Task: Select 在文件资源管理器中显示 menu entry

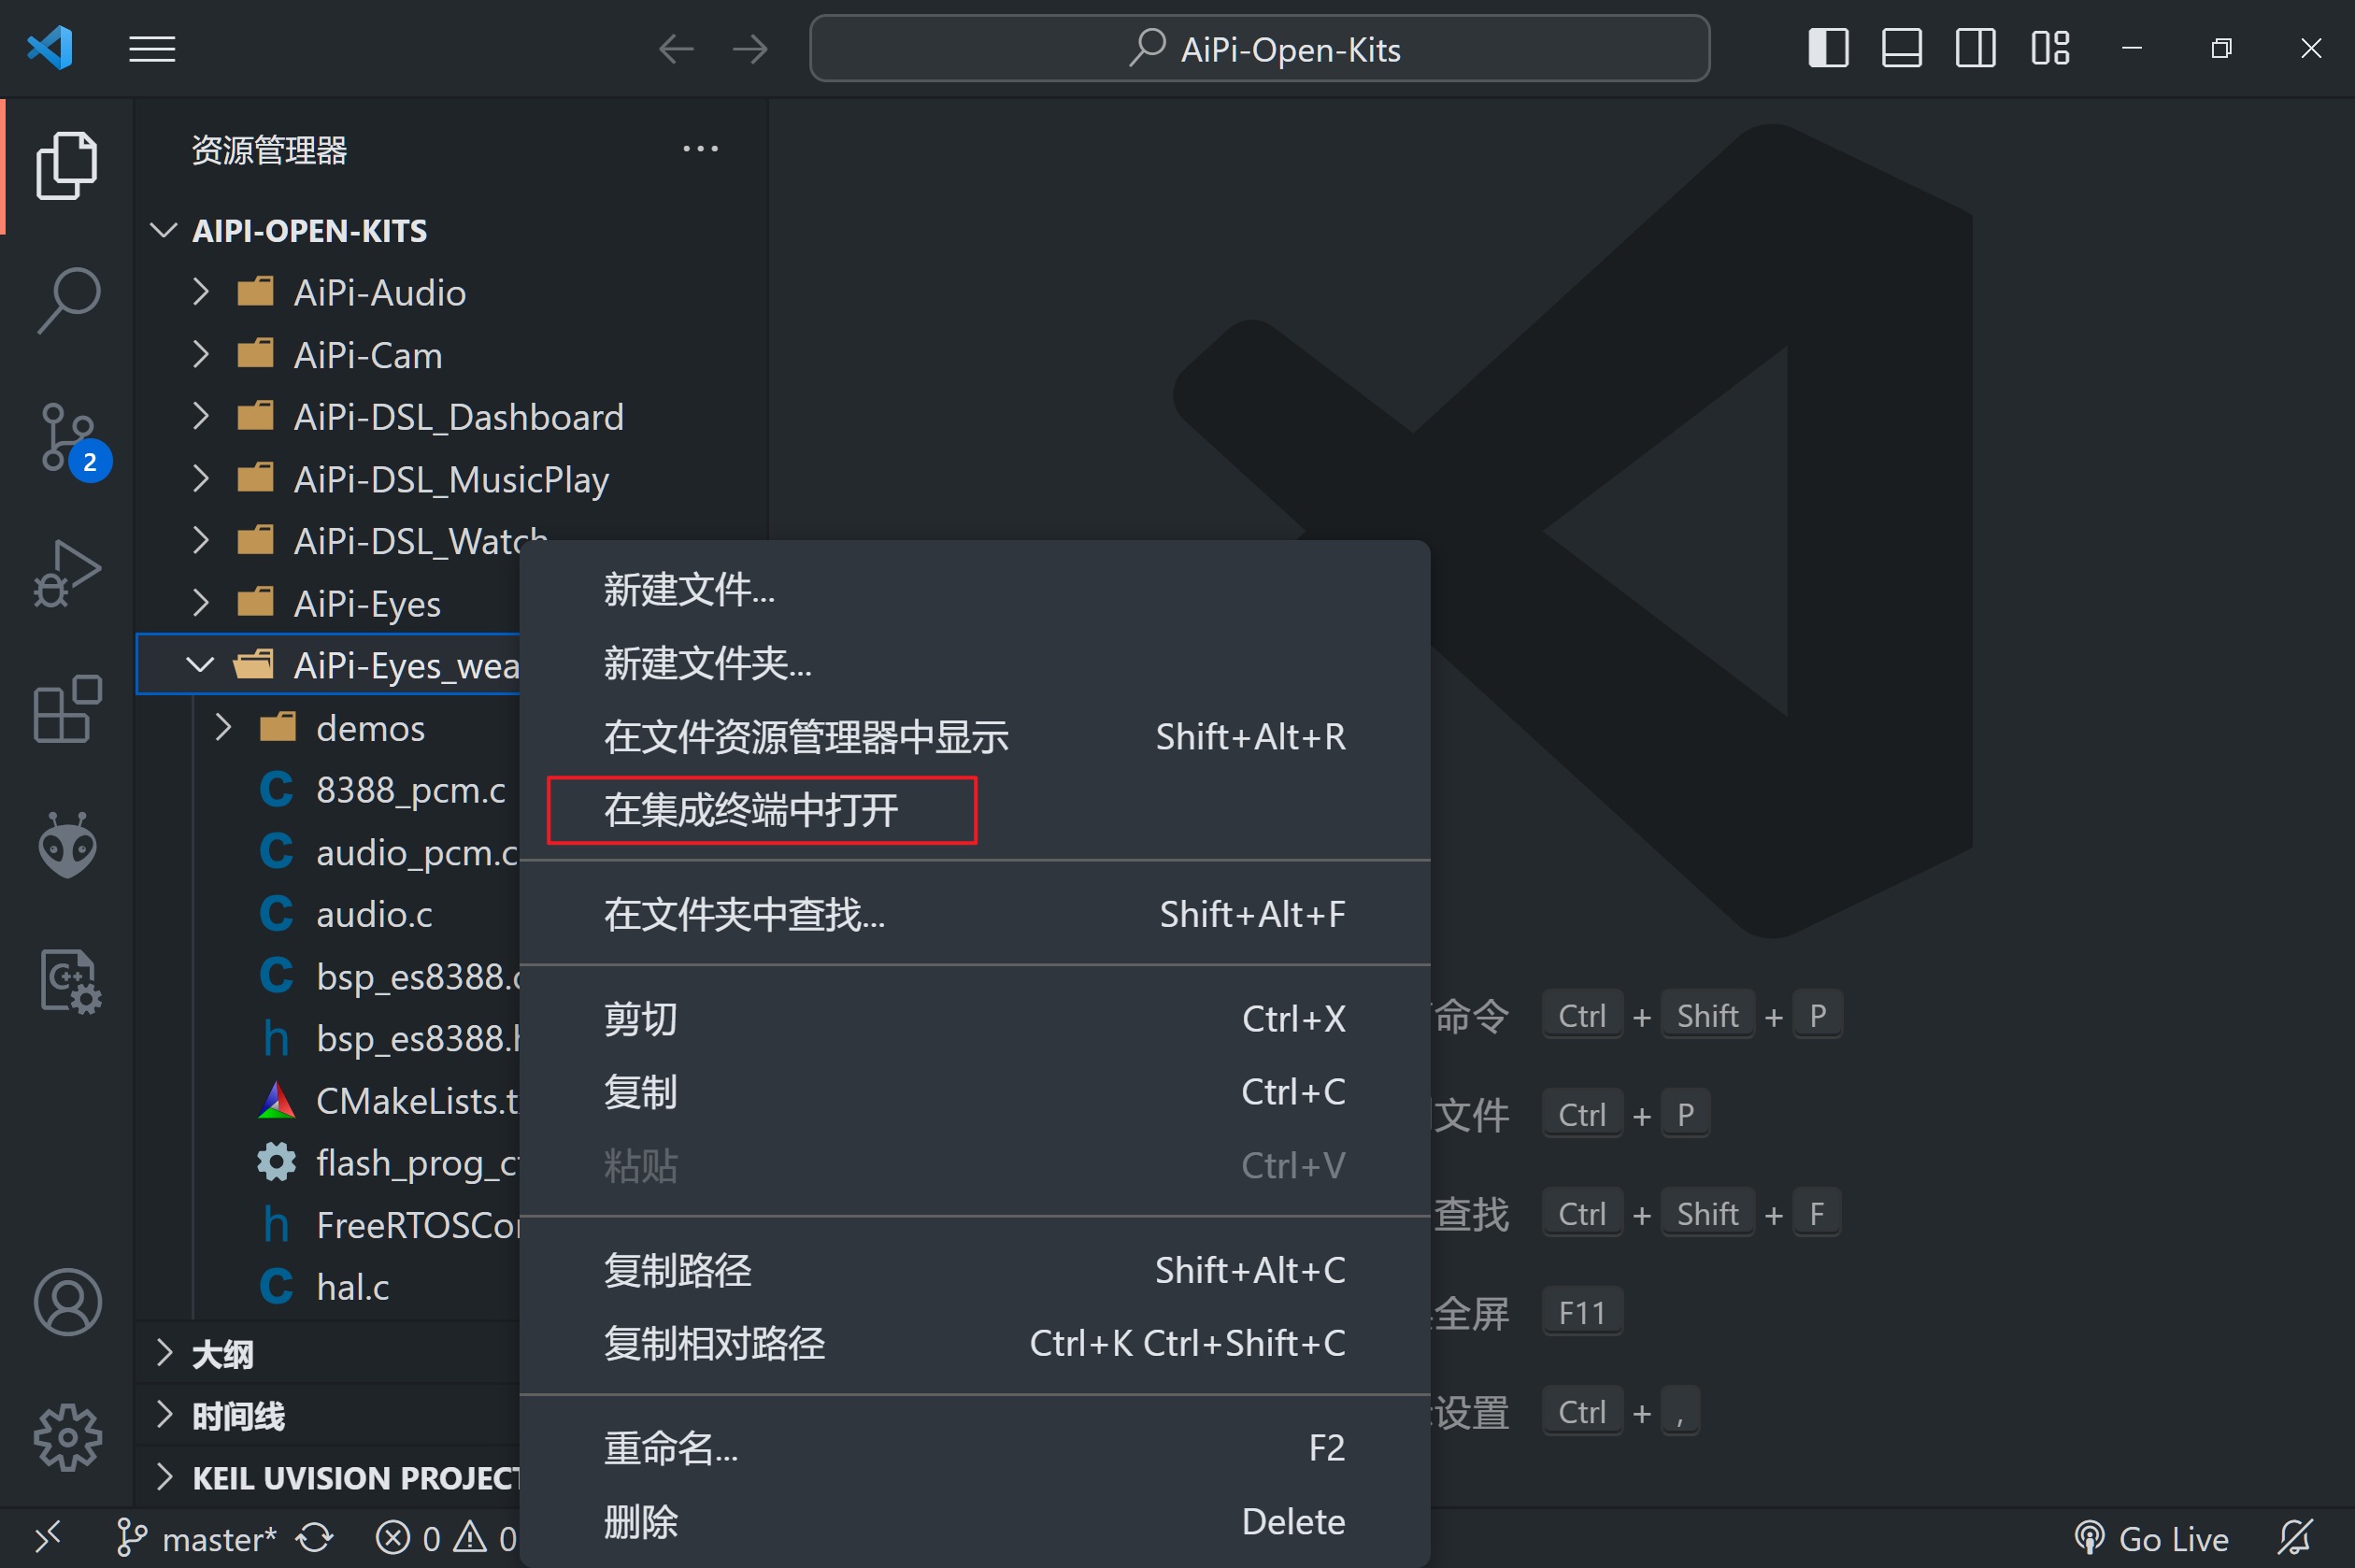Action: click(x=975, y=737)
